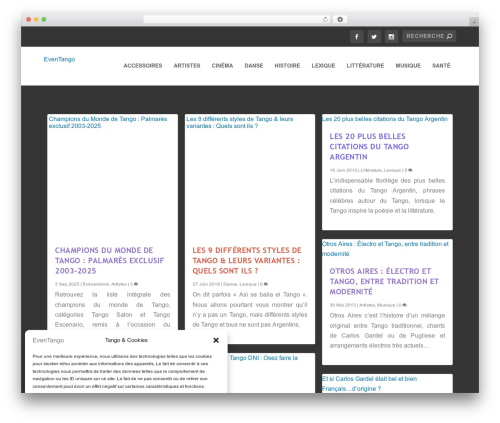The width and height of the screenshot is (500, 423).
Task: Open top link Les 9 différents styles de Tango
Action: coord(239,122)
